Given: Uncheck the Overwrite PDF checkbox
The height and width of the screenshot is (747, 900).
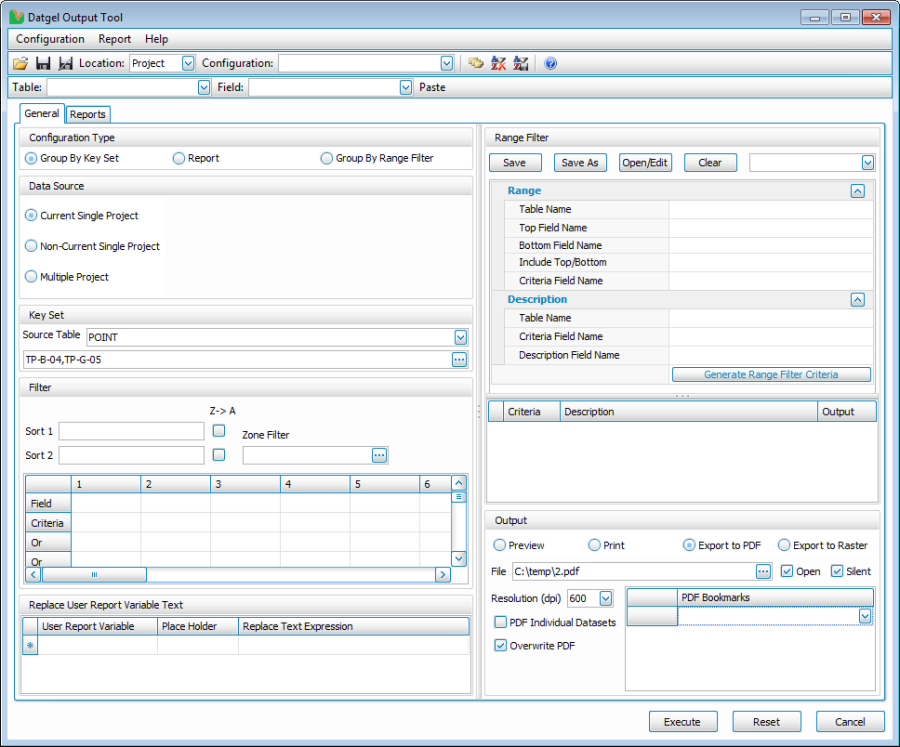Looking at the screenshot, I should [501, 646].
